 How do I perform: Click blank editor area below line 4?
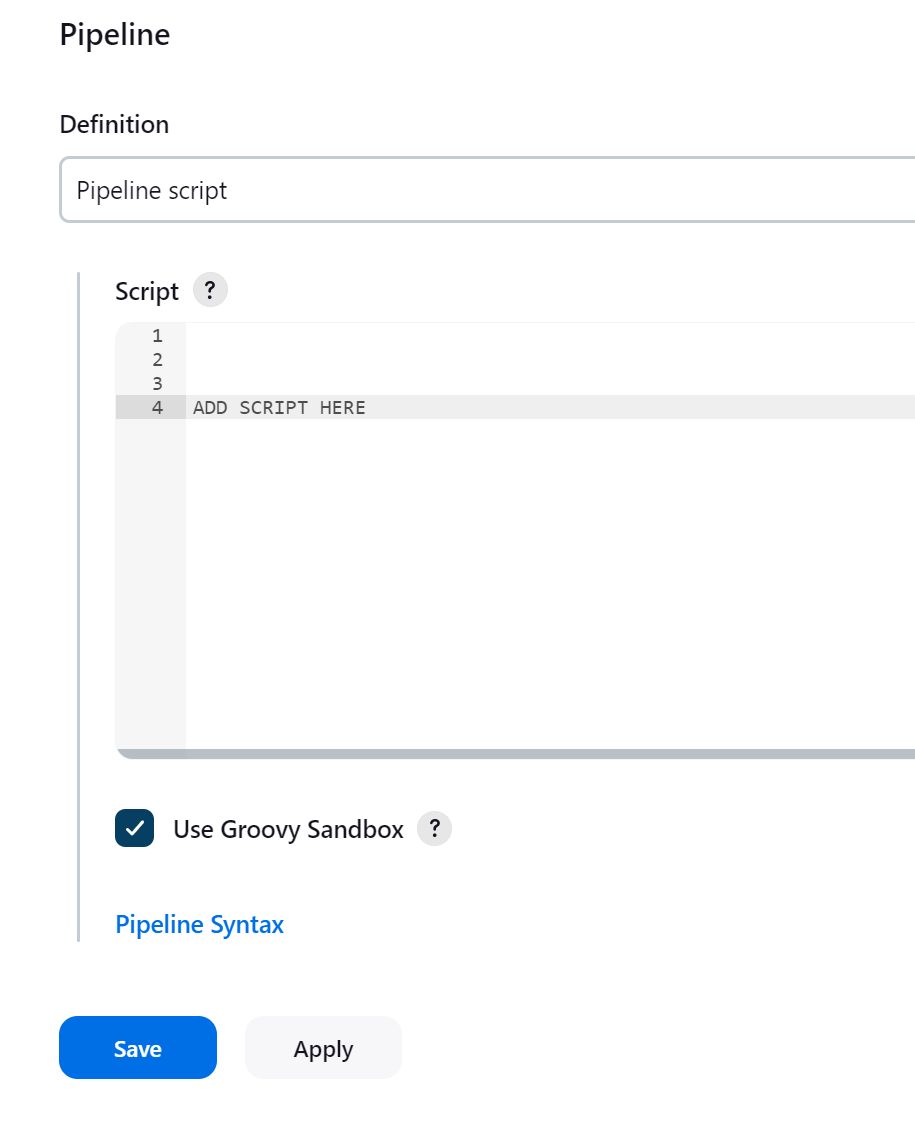tap(550, 580)
